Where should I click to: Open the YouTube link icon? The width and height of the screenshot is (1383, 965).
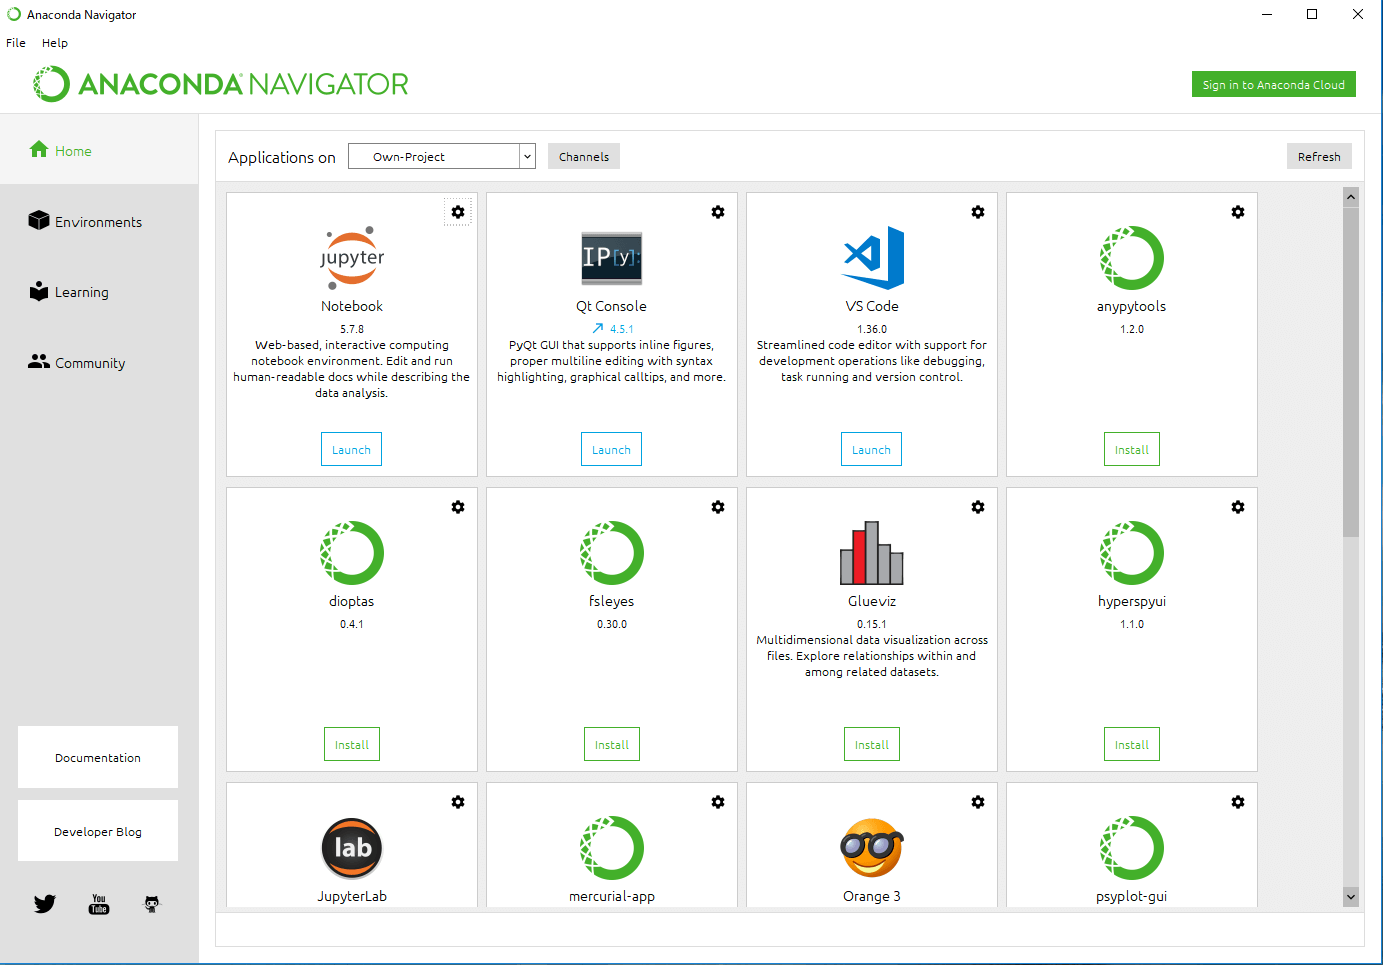pyautogui.click(x=99, y=904)
